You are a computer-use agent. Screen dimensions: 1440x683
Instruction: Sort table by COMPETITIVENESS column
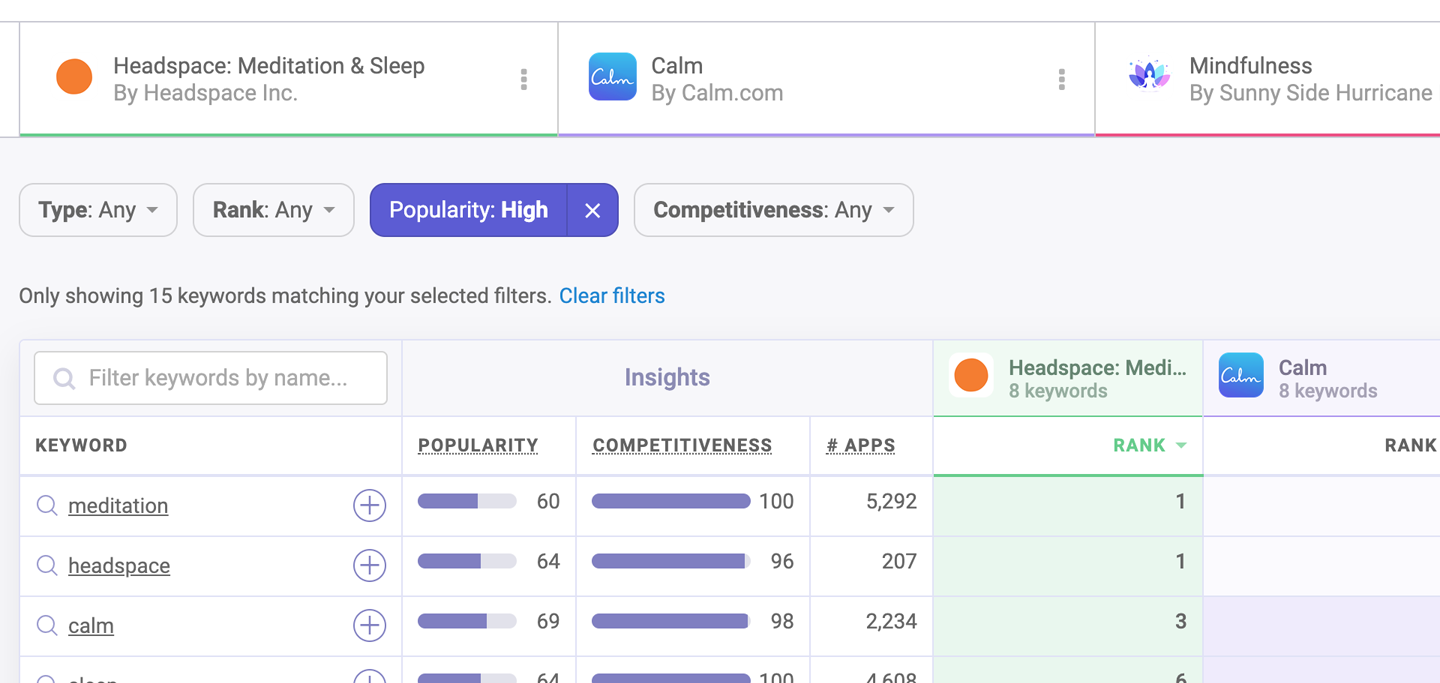pos(682,446)
